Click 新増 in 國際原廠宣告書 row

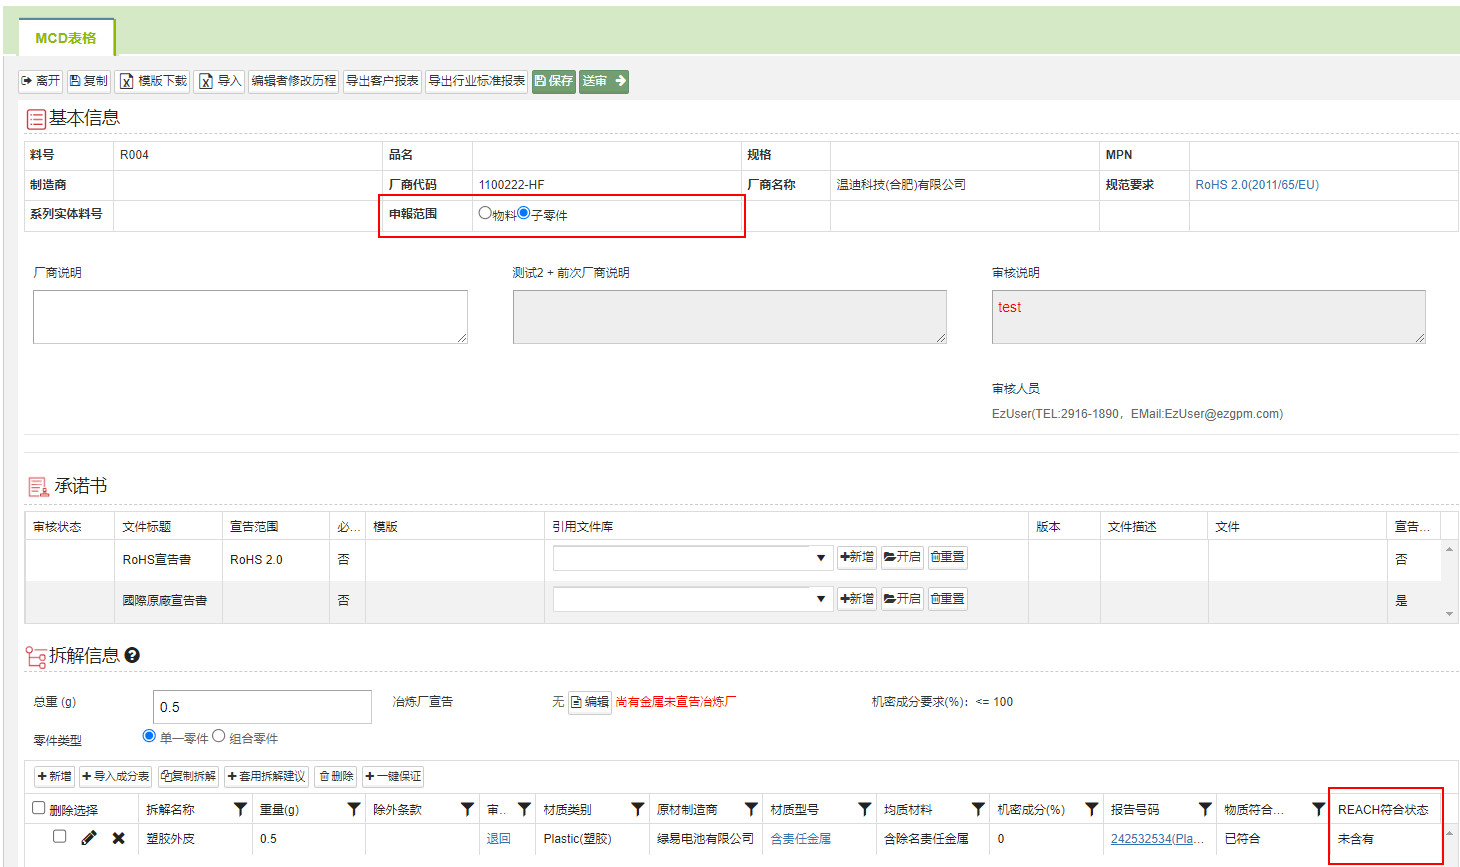(857, 599)
